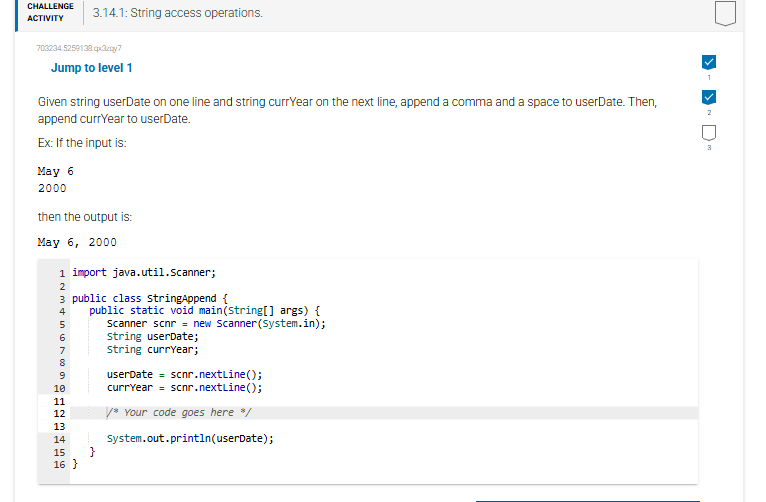Click code line 'public class StringAppend {'
Image resolution: width=766 pixels, height=502 pixels.
(150, 298)
